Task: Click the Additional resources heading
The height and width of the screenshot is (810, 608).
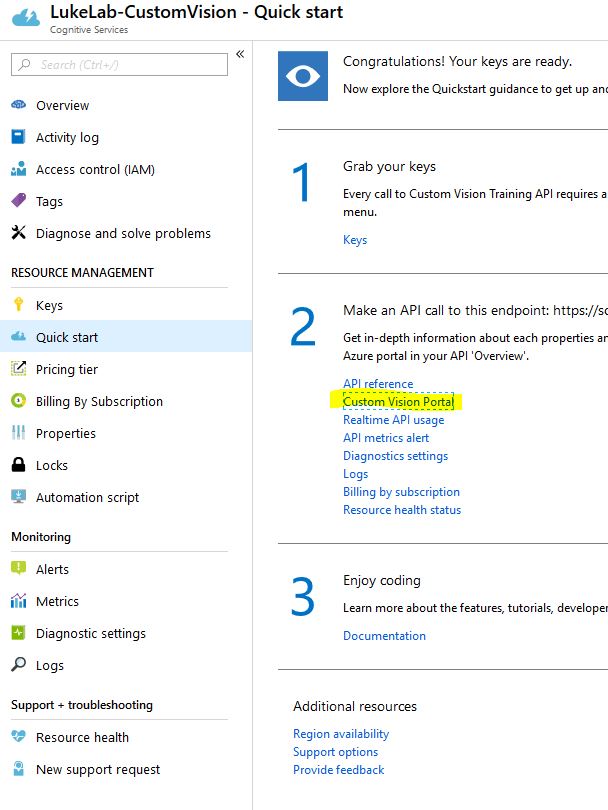Action: tap(355, 706)
